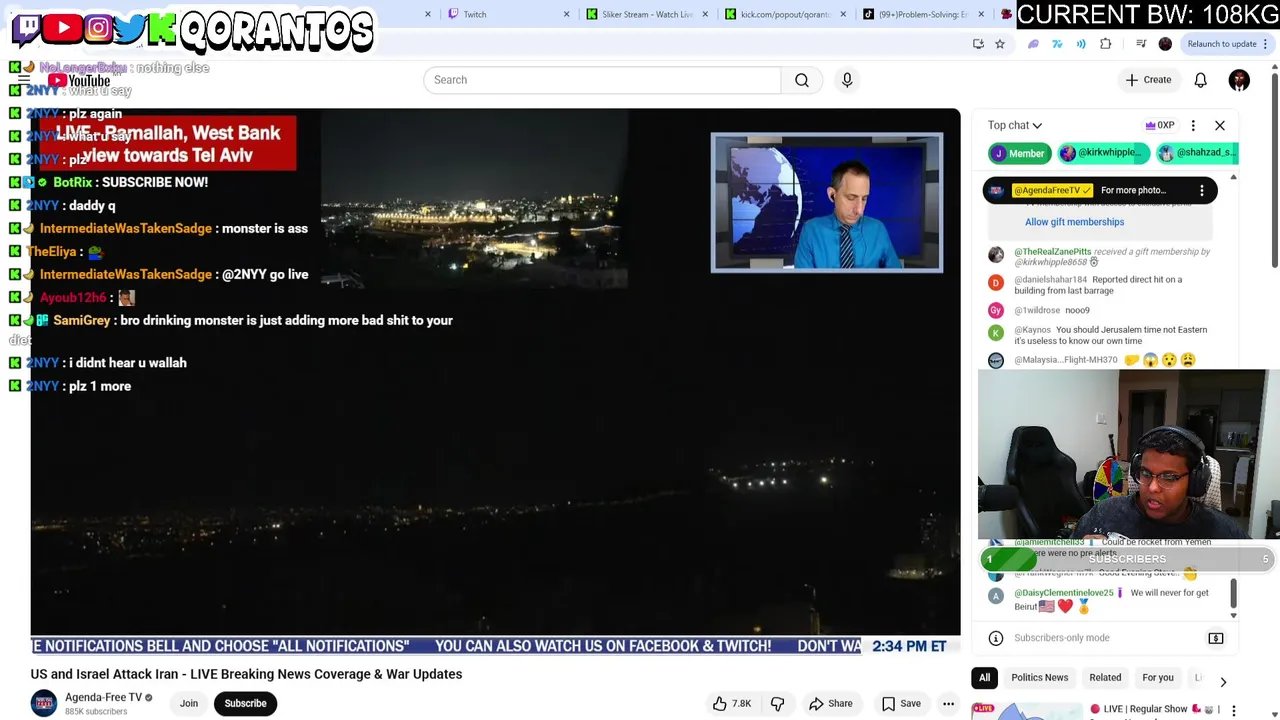Screen dimensions: 1280x720
Task: Open more actions for the video
Action: [948, 703]
